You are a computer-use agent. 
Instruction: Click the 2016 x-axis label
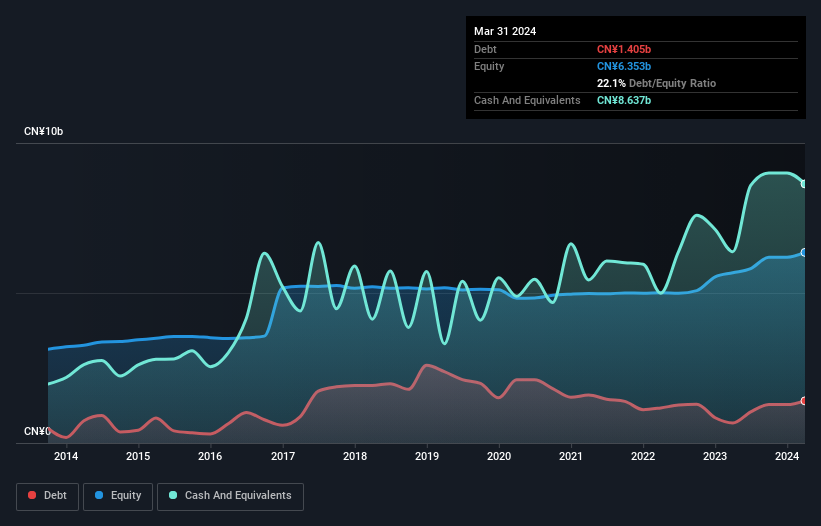pyautogui.click(x=210, y=456)
